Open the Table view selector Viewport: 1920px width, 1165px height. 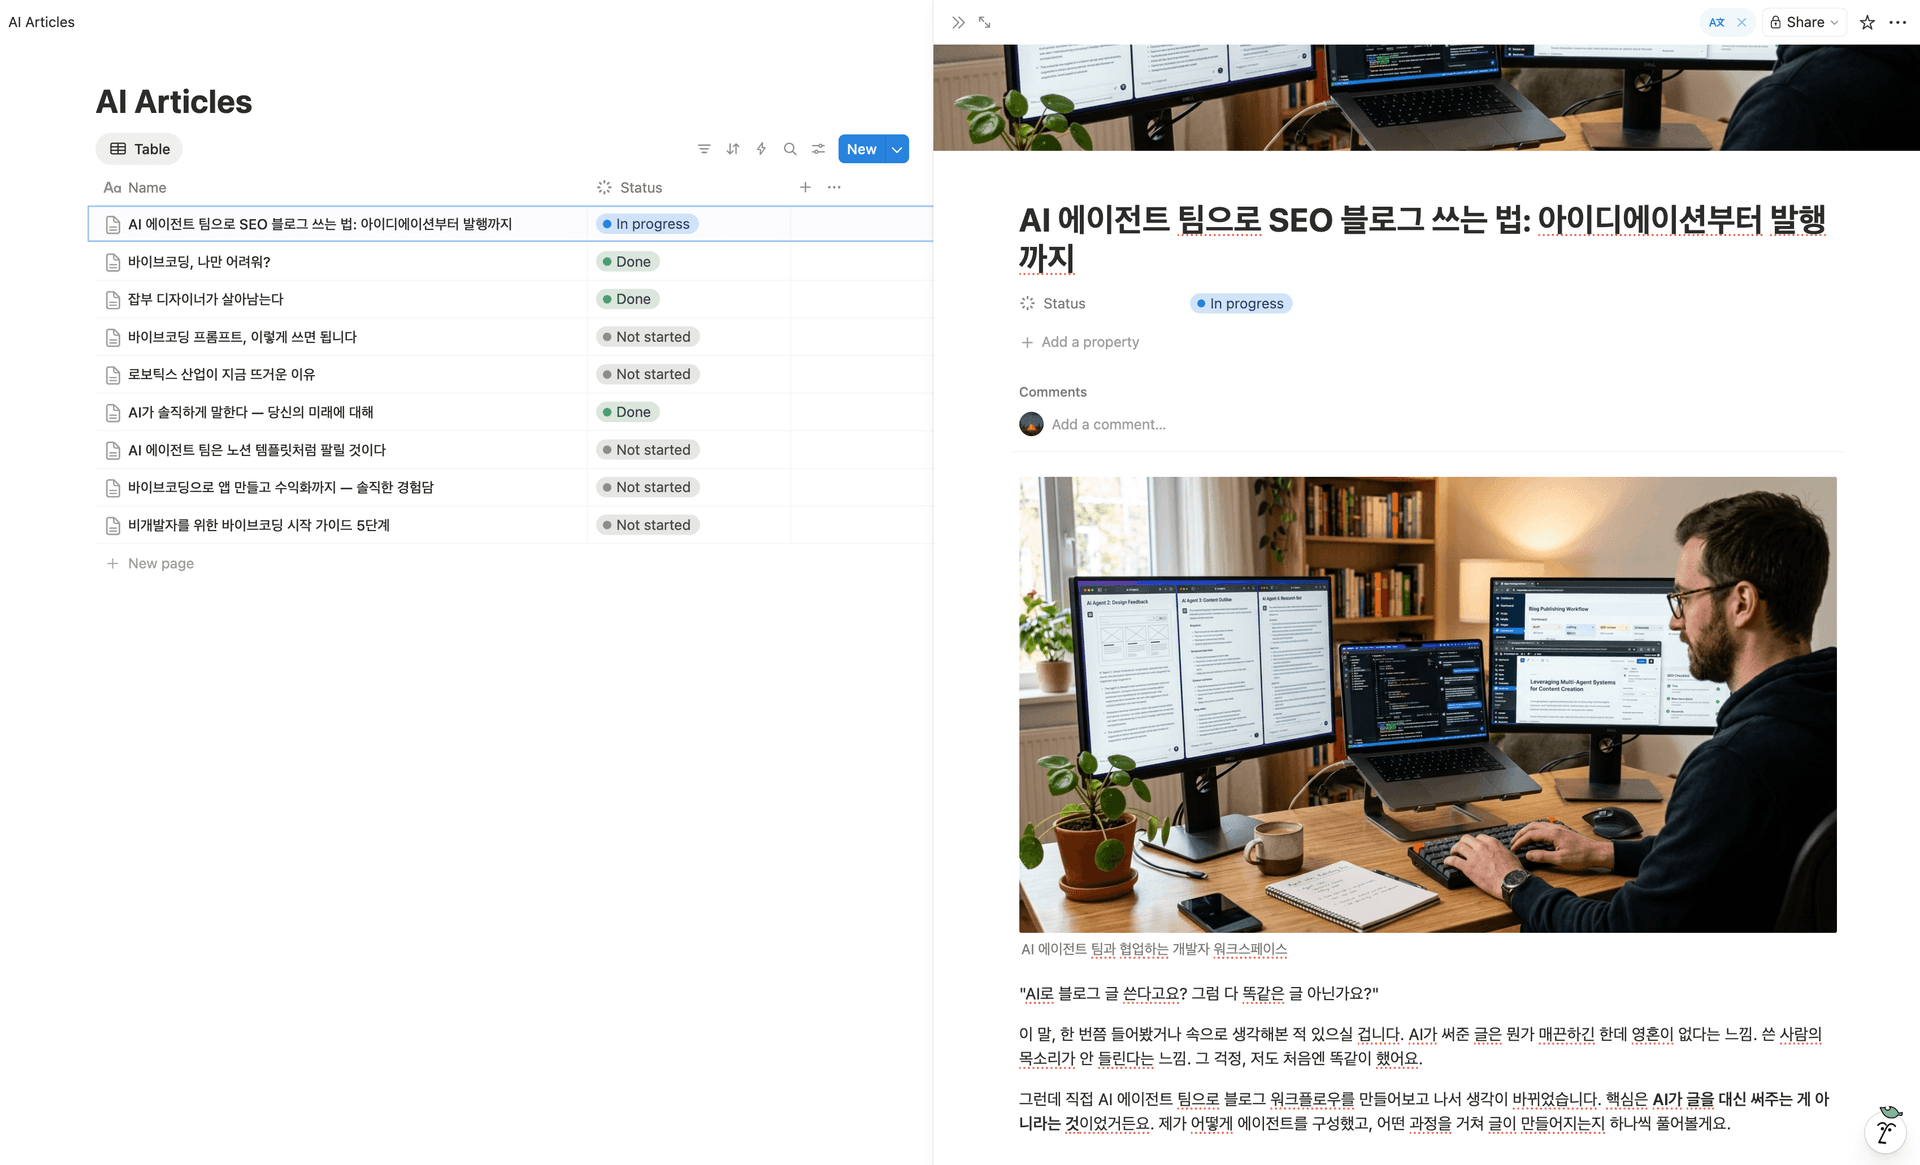click(139, 148)
